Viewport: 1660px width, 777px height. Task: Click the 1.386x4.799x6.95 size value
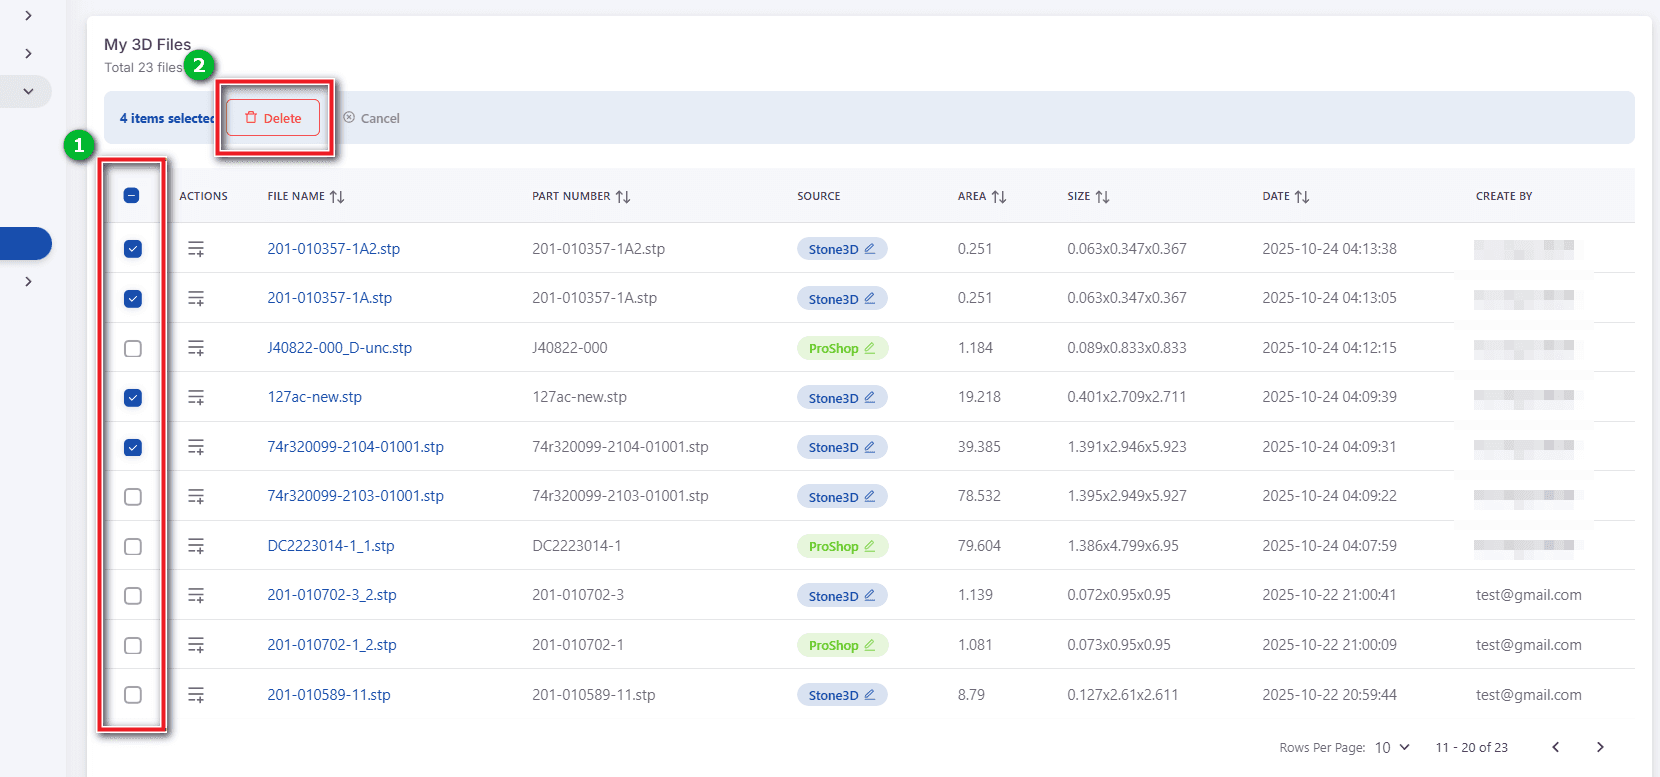tap(1122, 546)
